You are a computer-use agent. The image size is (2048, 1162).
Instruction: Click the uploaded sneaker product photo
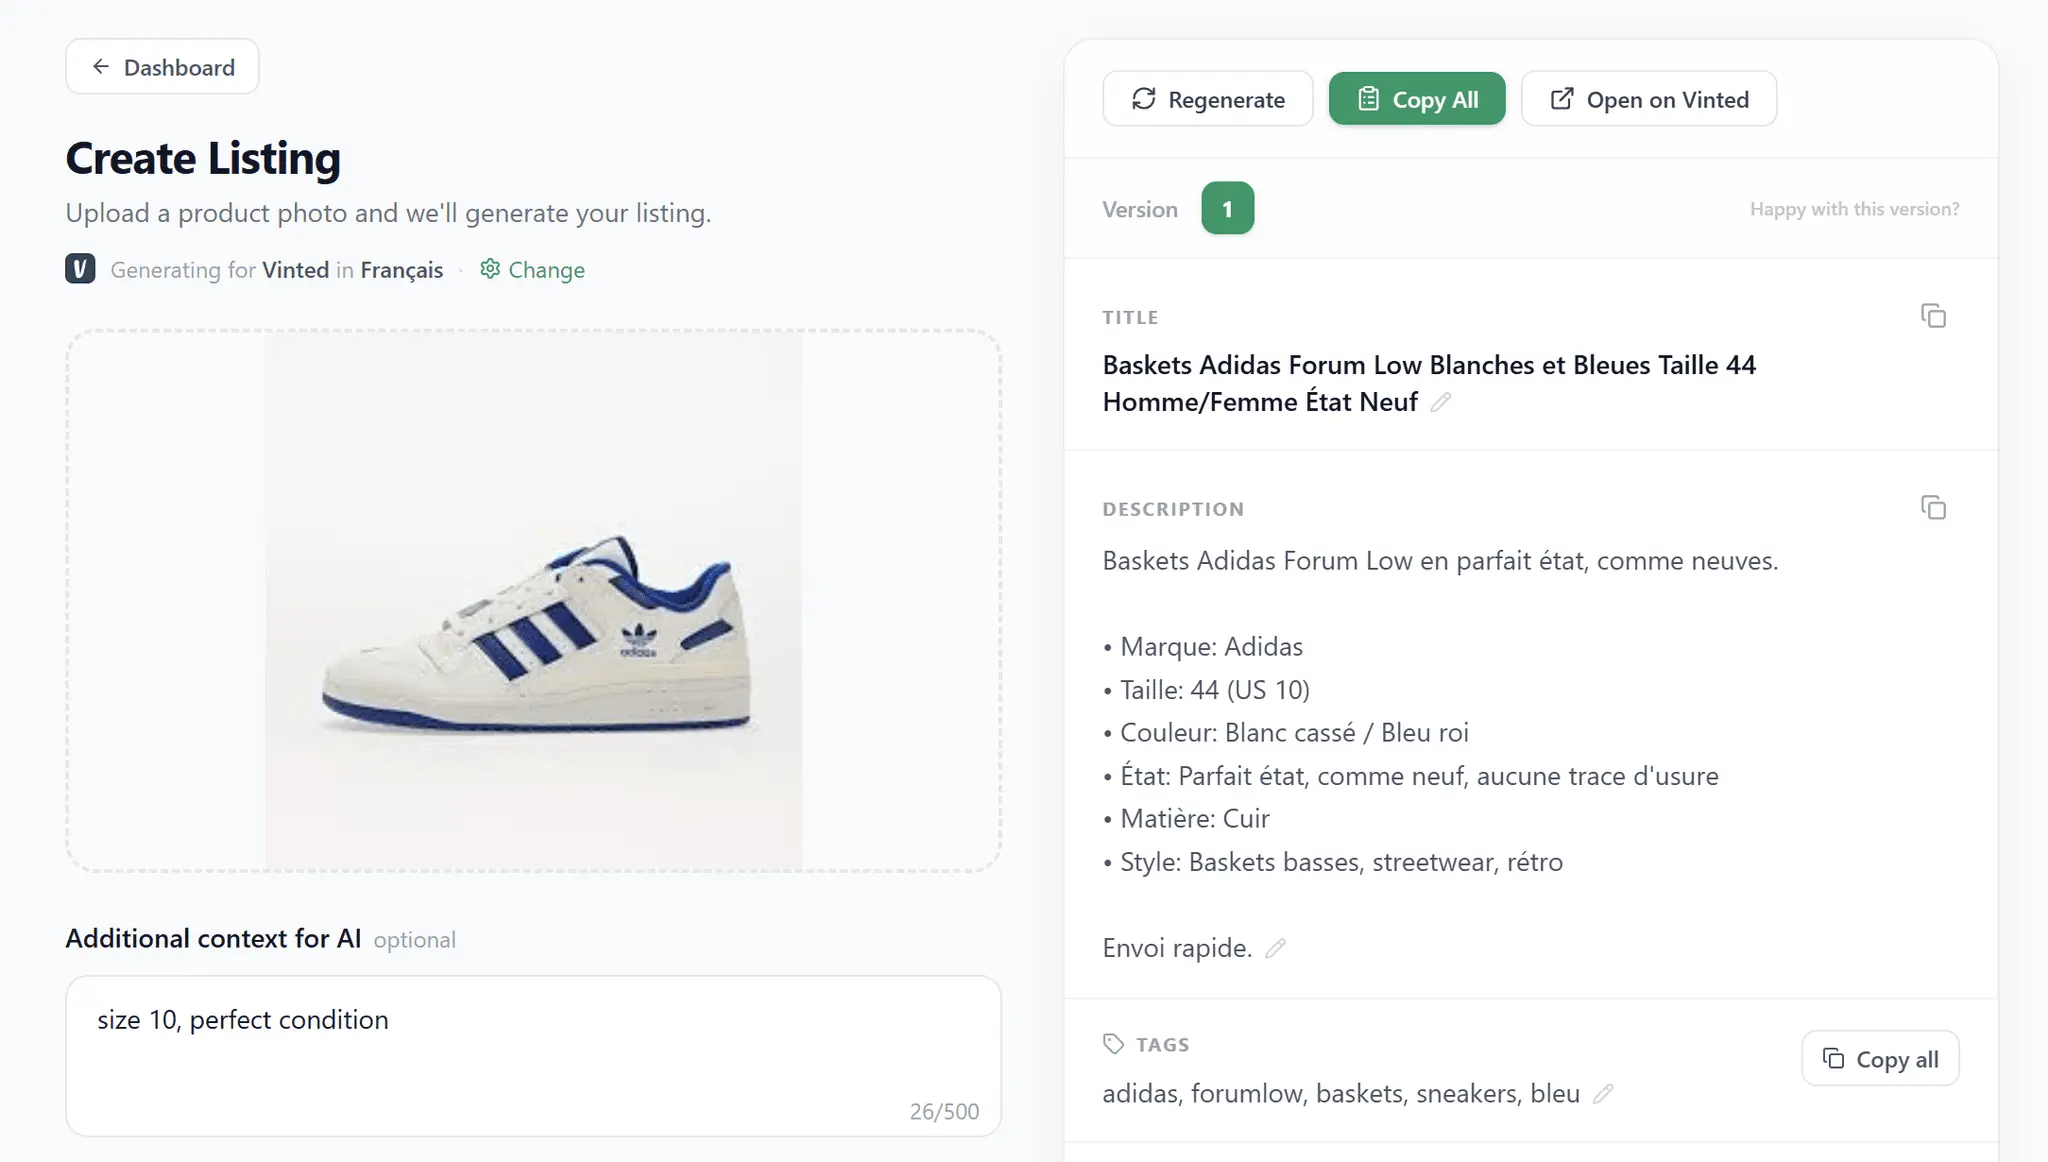(x=533, y=601)
